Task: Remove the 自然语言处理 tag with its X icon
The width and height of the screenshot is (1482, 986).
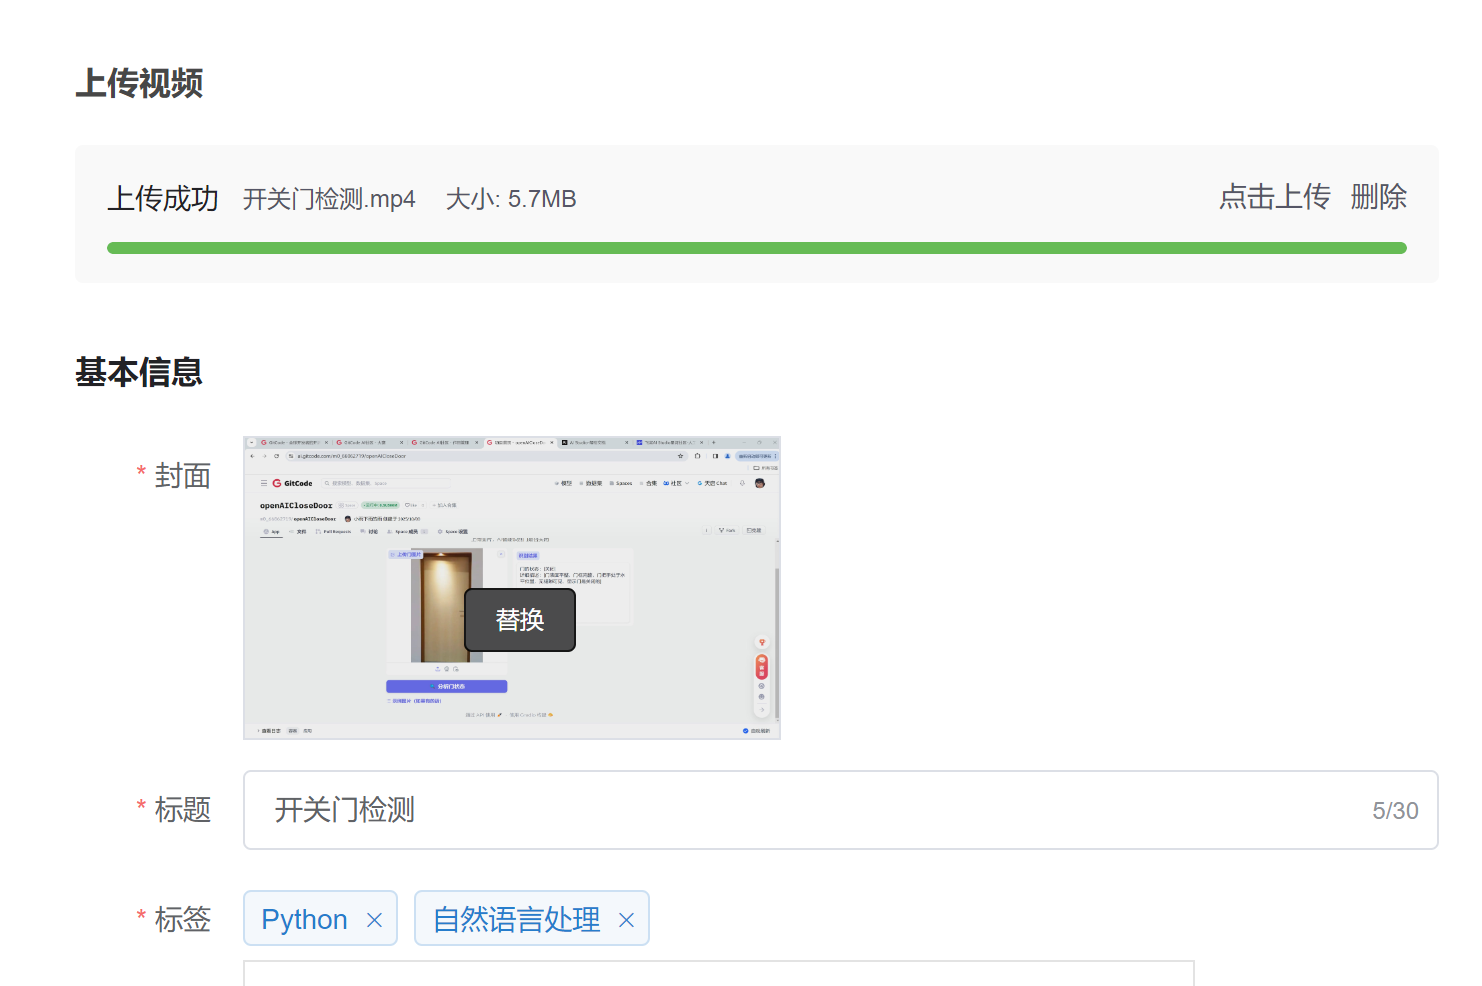Action: pos(627,920)
